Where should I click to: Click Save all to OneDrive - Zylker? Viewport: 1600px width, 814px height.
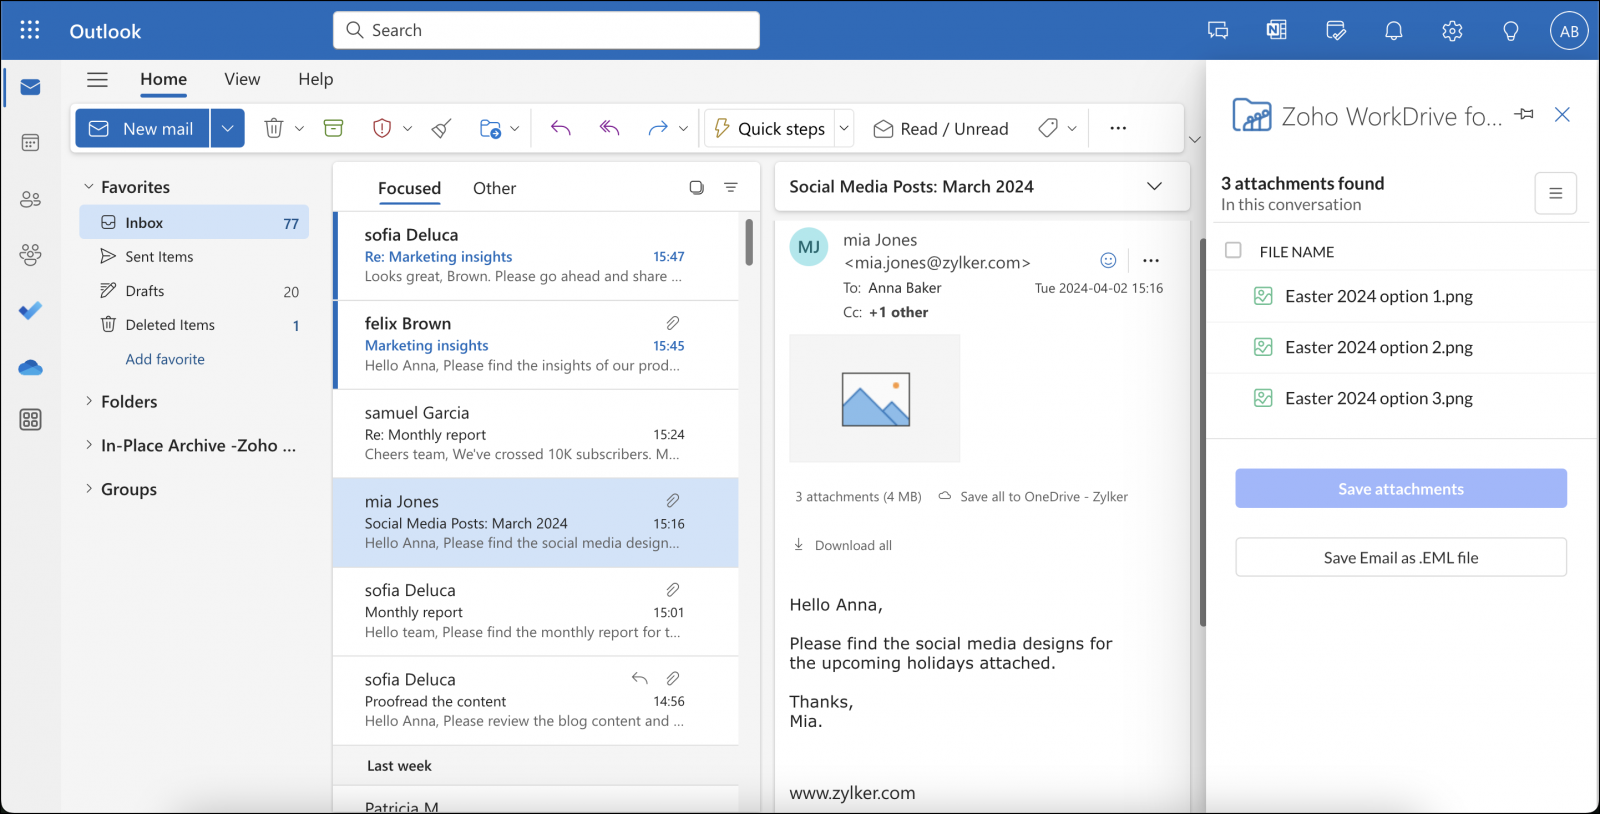click(1033, 496)
